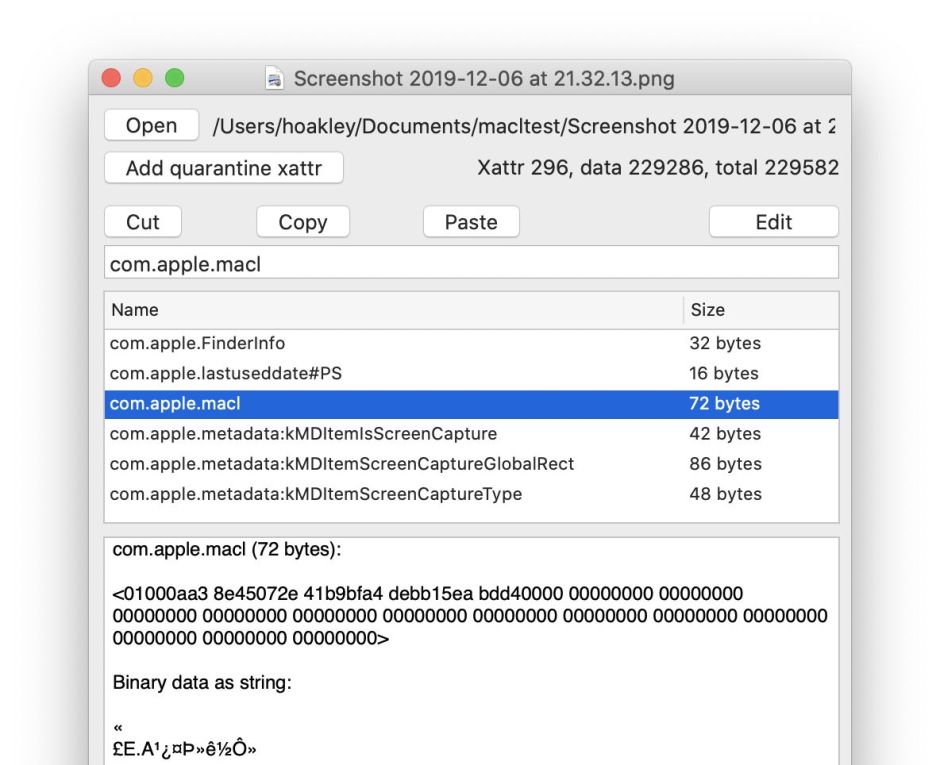Image resolution: width=940 pixels, height=765 pixels.
Task: Click Add quarantine xattr
Action: [223, 168]
